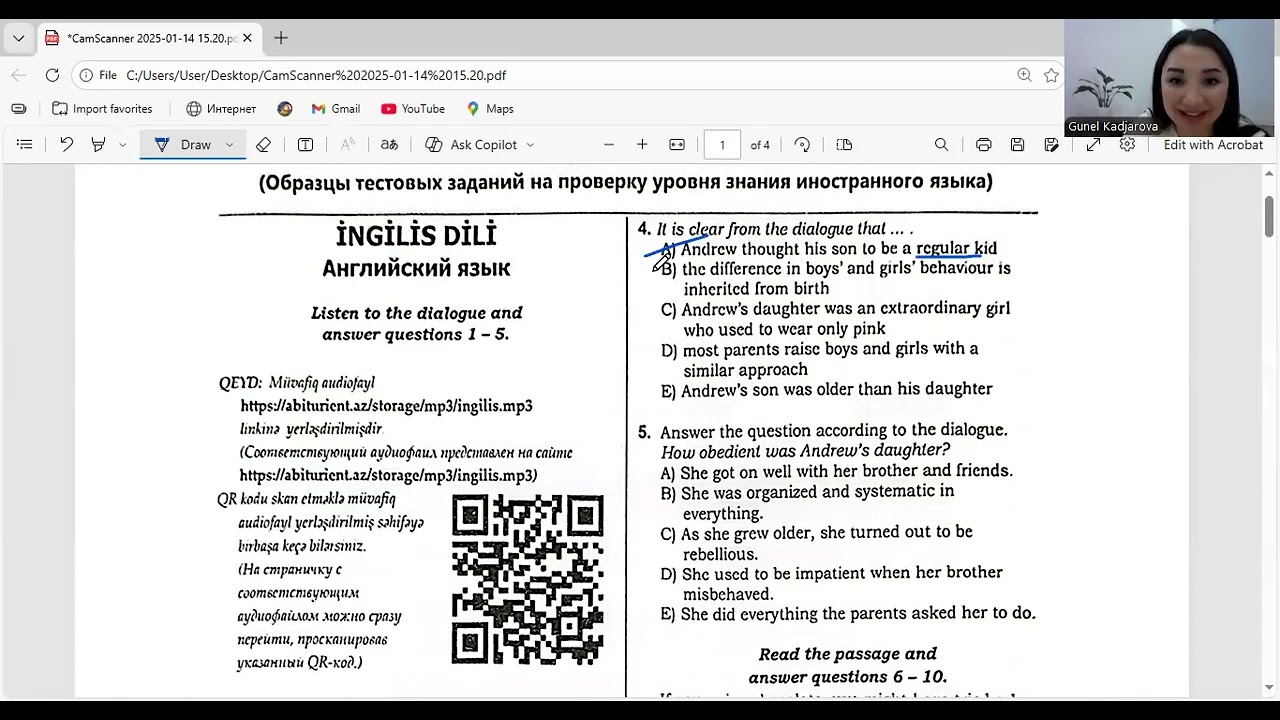
Task: Select the Erase tool
Action: click(x=263, y=145)
